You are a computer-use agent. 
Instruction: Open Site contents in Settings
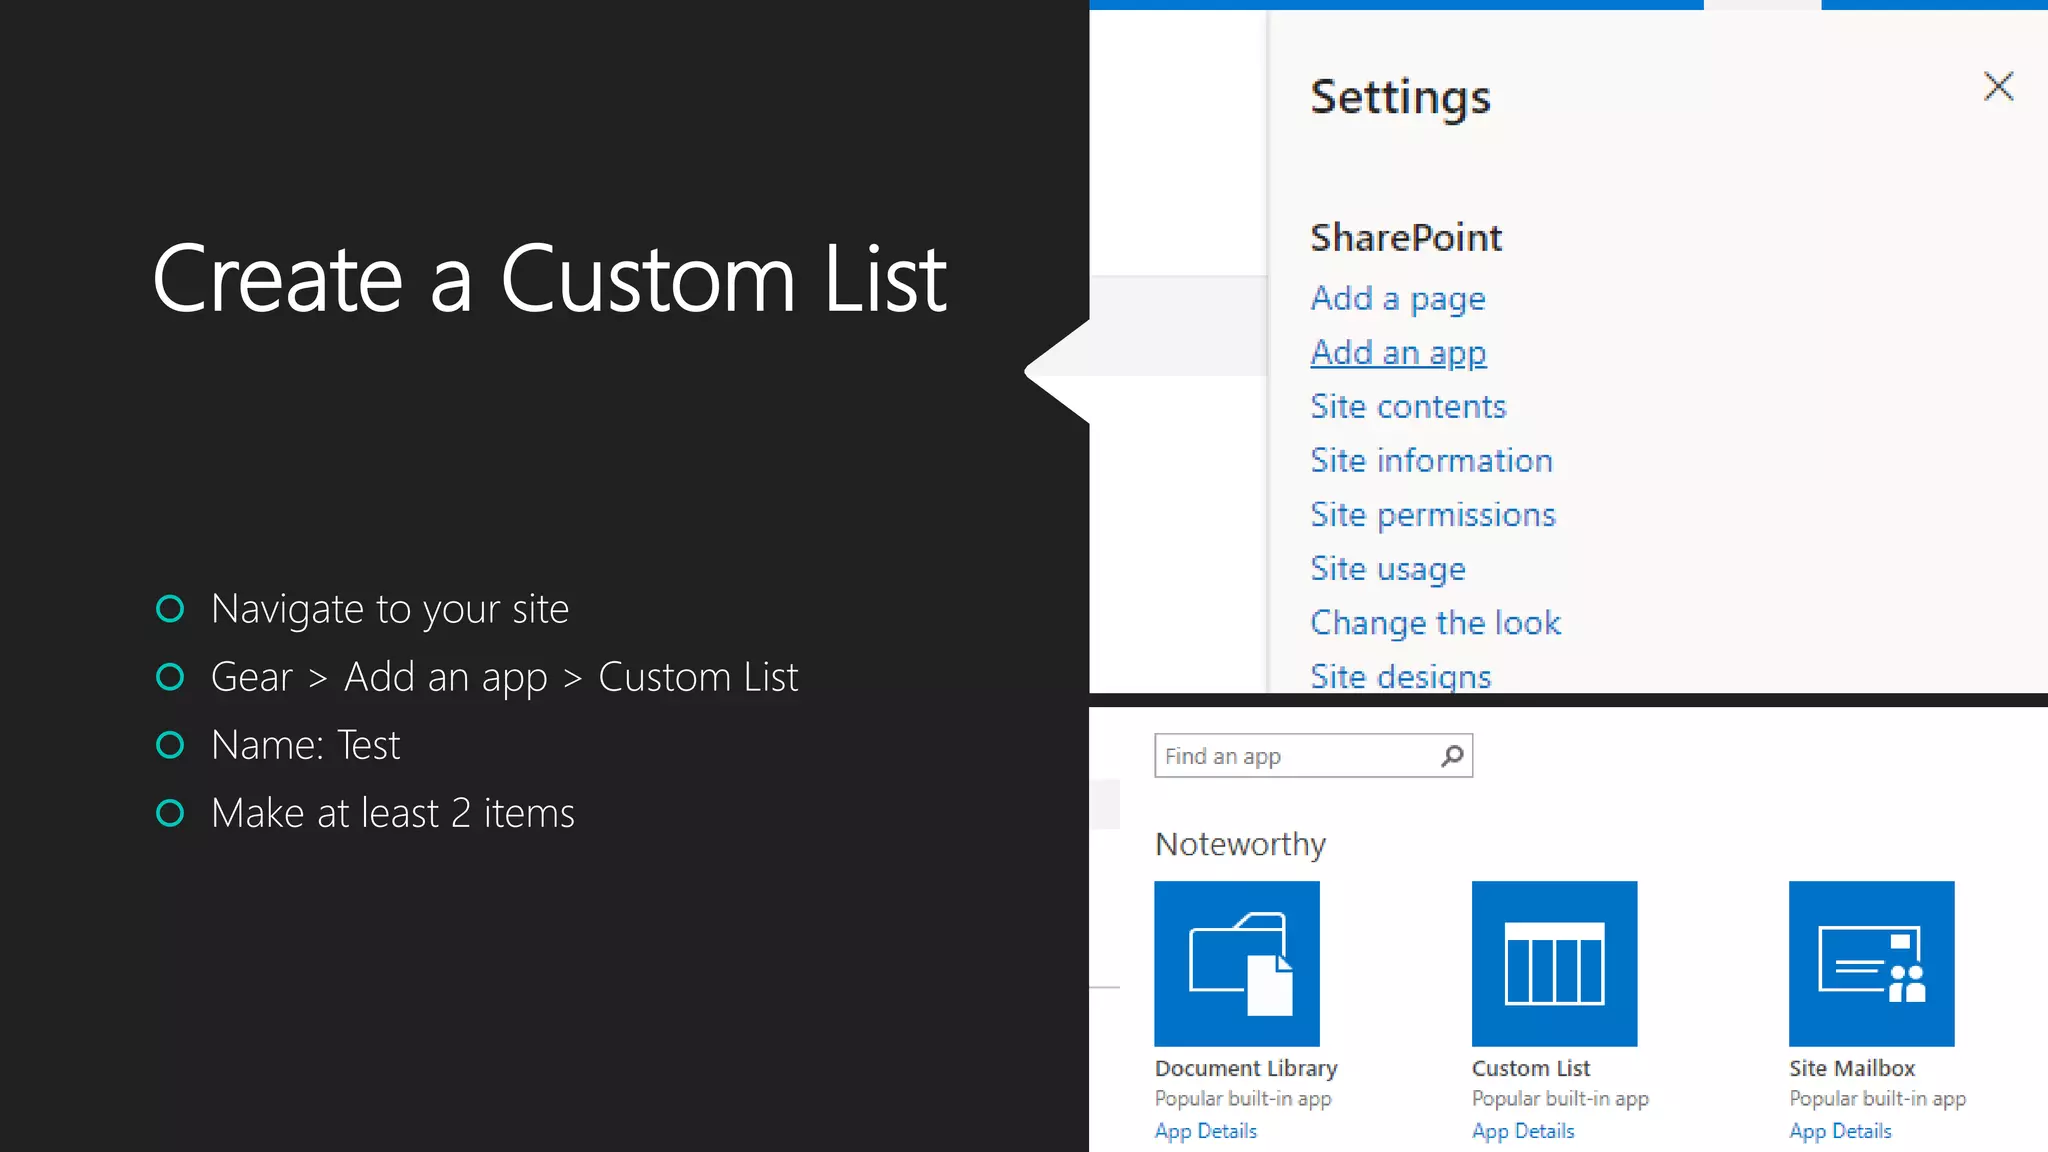coord(1408,406)
